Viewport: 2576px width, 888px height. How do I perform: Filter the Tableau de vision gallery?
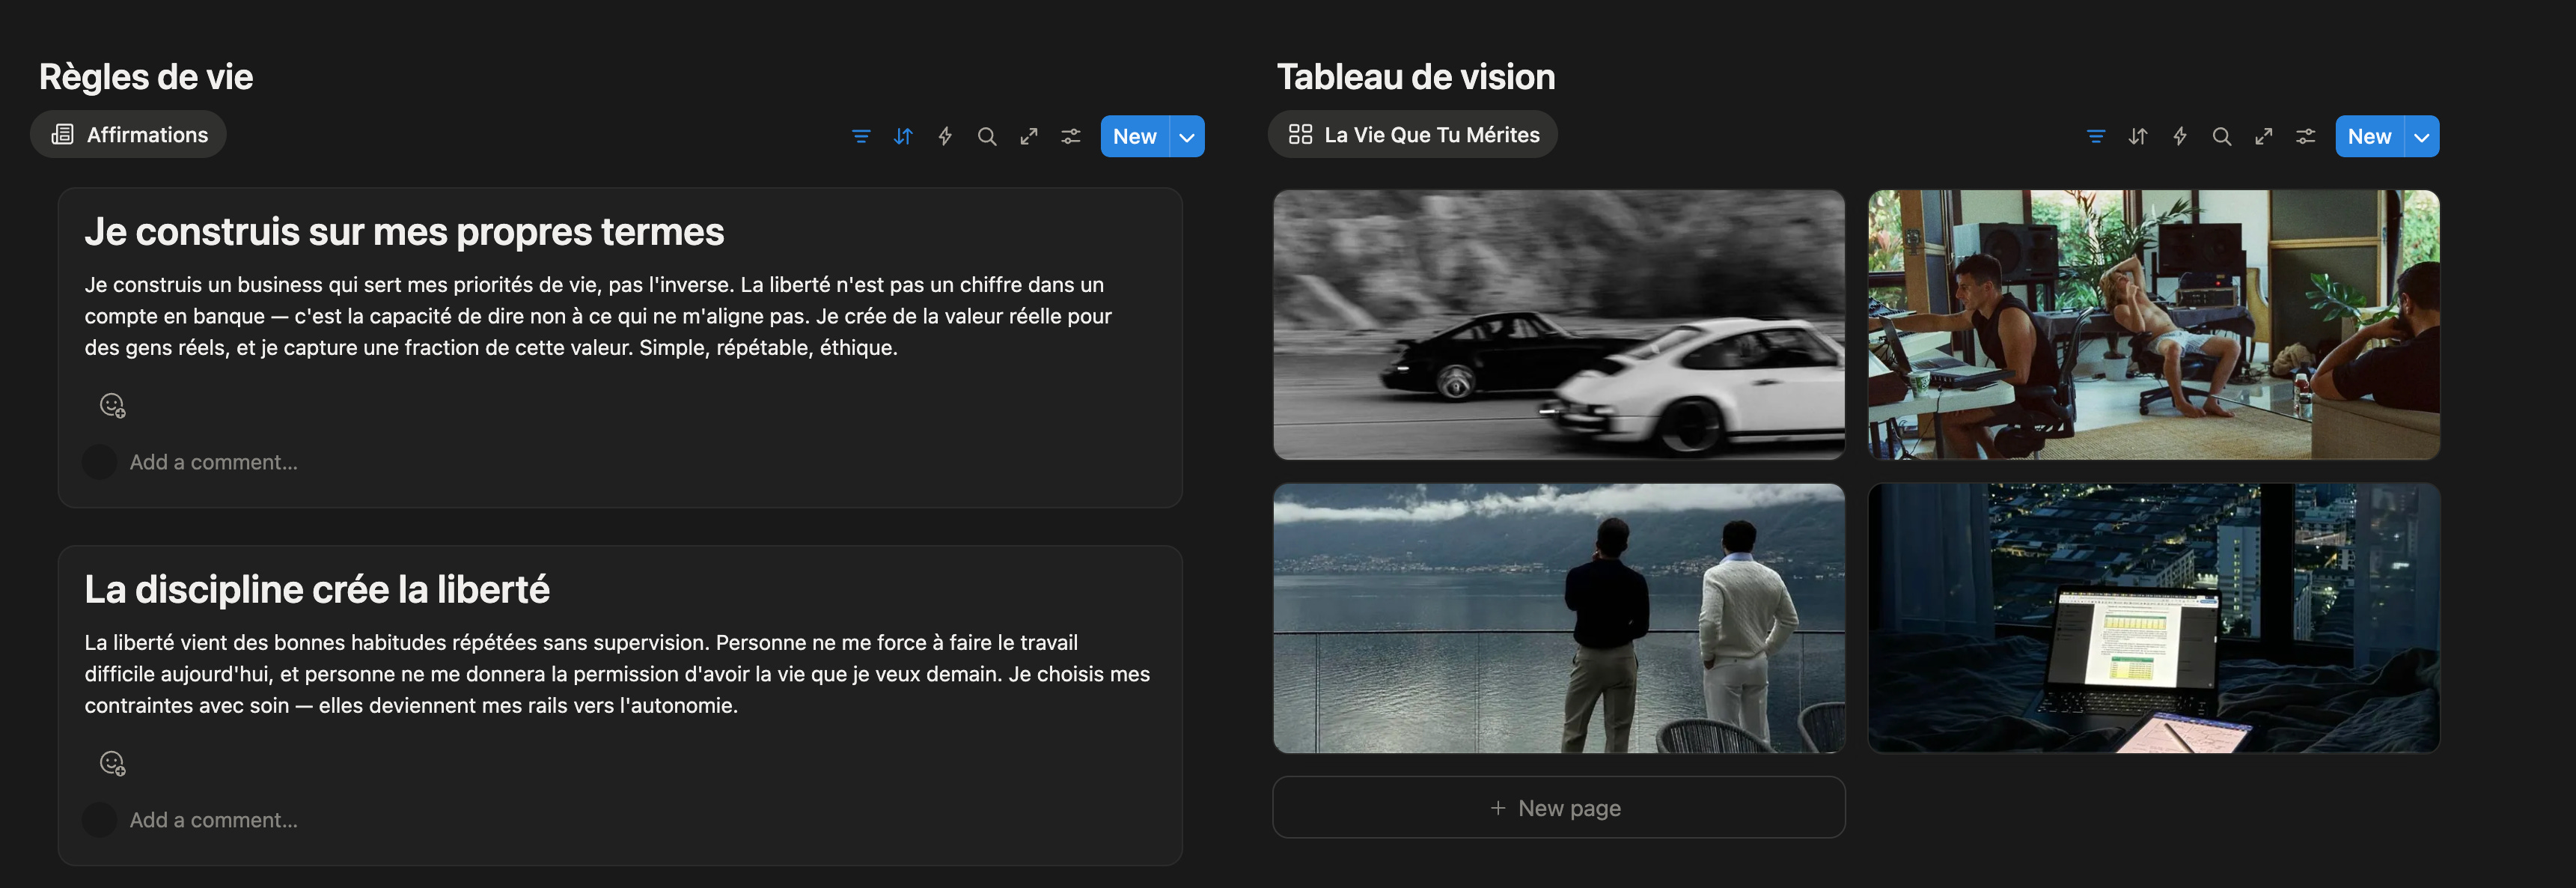point(2096,137)
